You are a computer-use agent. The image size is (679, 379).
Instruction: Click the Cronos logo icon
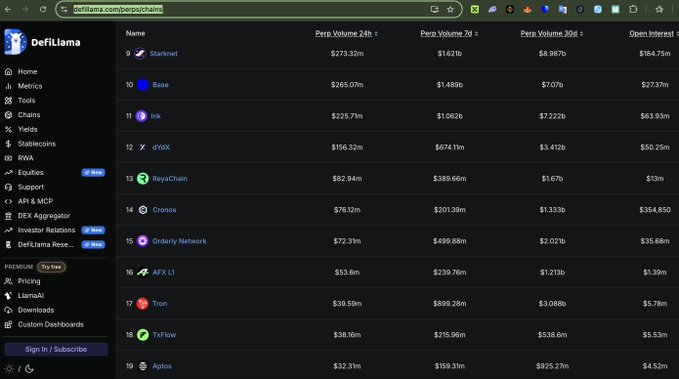[x=142, y=210]
